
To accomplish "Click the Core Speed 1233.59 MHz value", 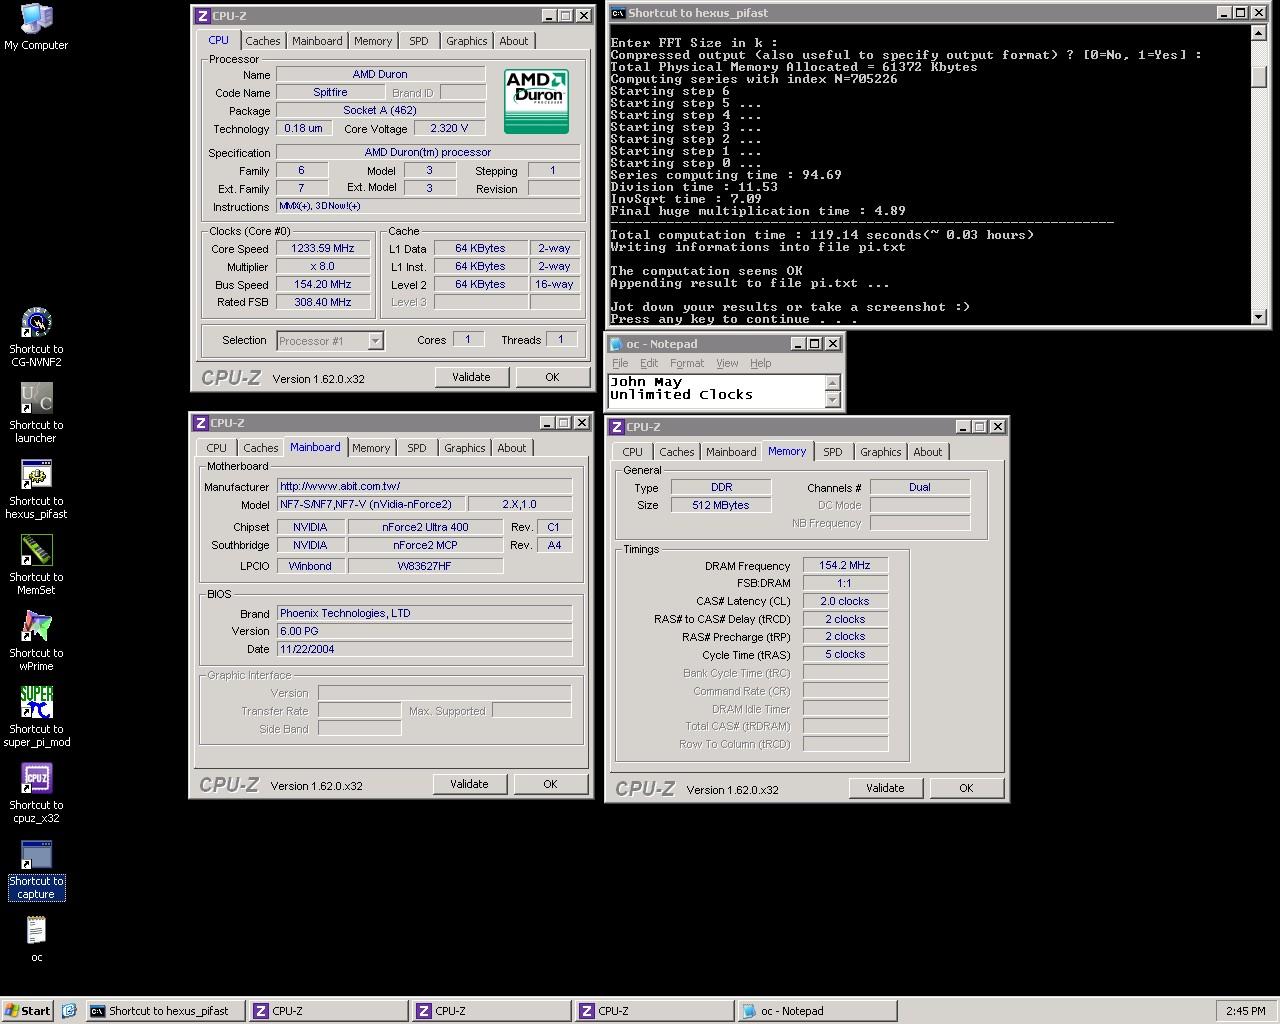I will coord(323,248).
